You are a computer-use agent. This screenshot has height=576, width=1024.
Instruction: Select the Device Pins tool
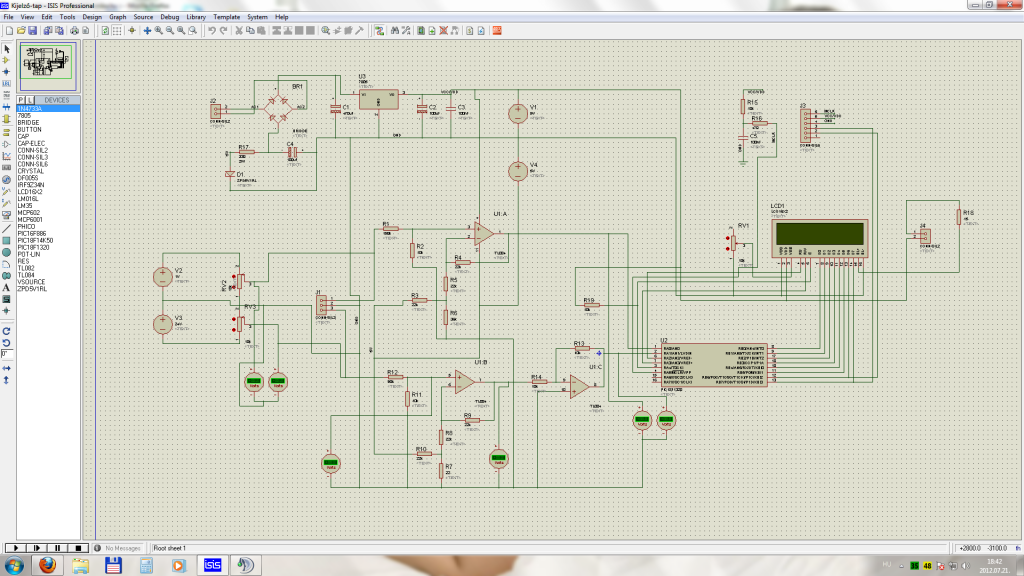click(7, 144)
